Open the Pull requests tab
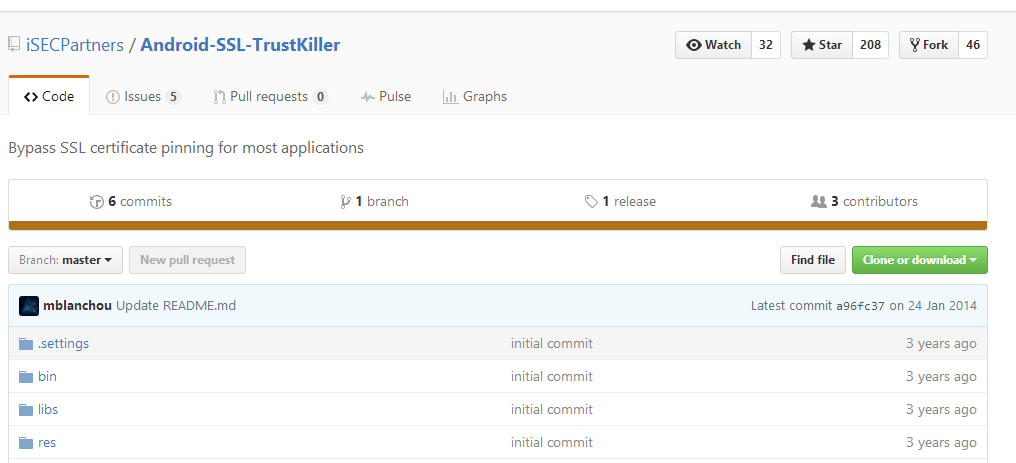This screenshot has height=463, width=1016. (271, 96)
